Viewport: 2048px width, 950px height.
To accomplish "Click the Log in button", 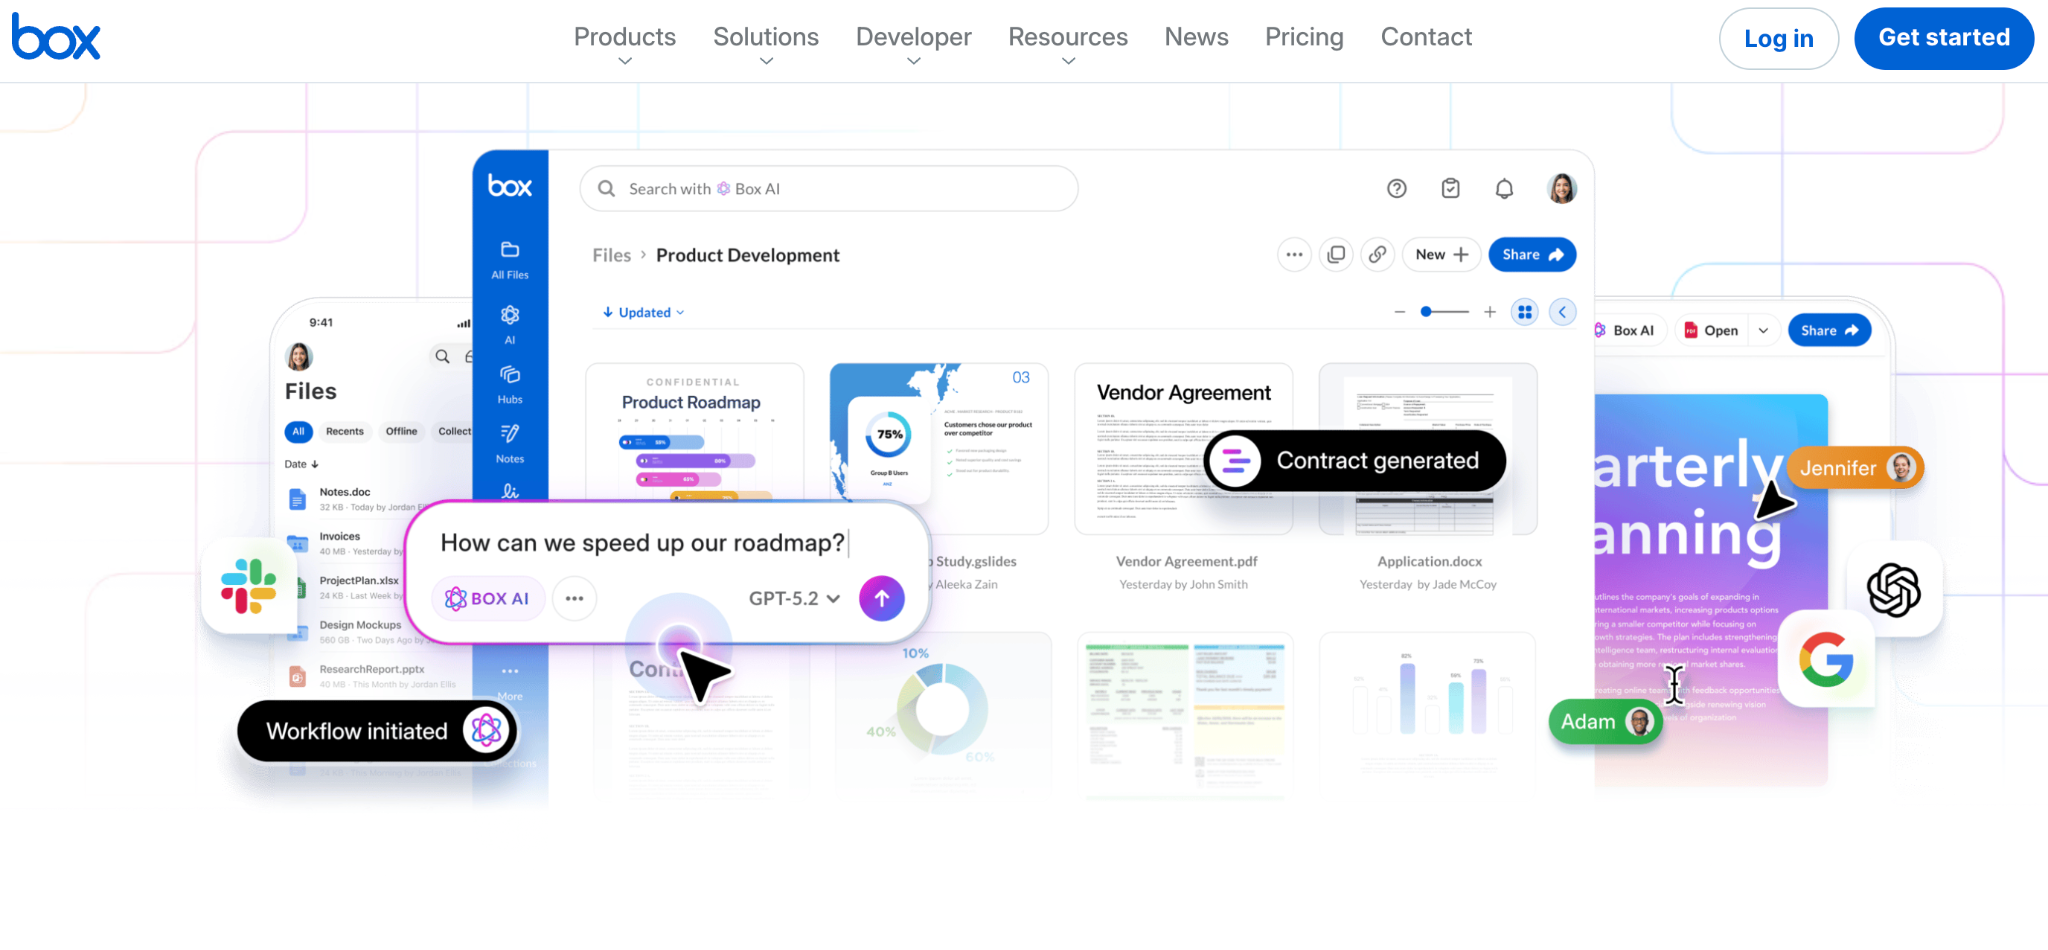I will tap(1778, 39).
